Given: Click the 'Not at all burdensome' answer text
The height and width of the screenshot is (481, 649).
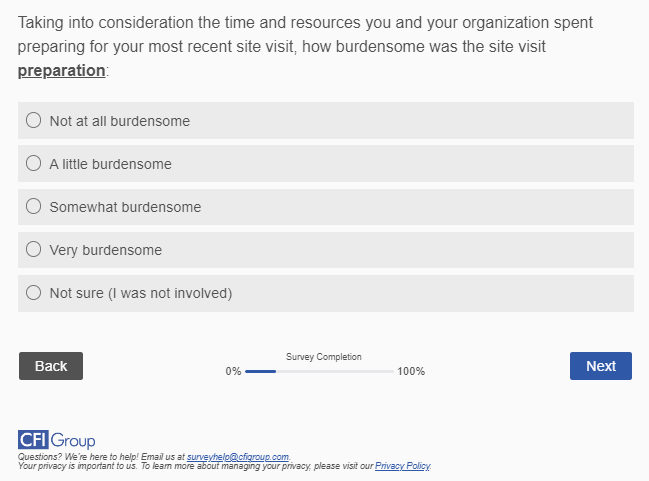Looking at the screenshot, I should [x=119, y=121].
